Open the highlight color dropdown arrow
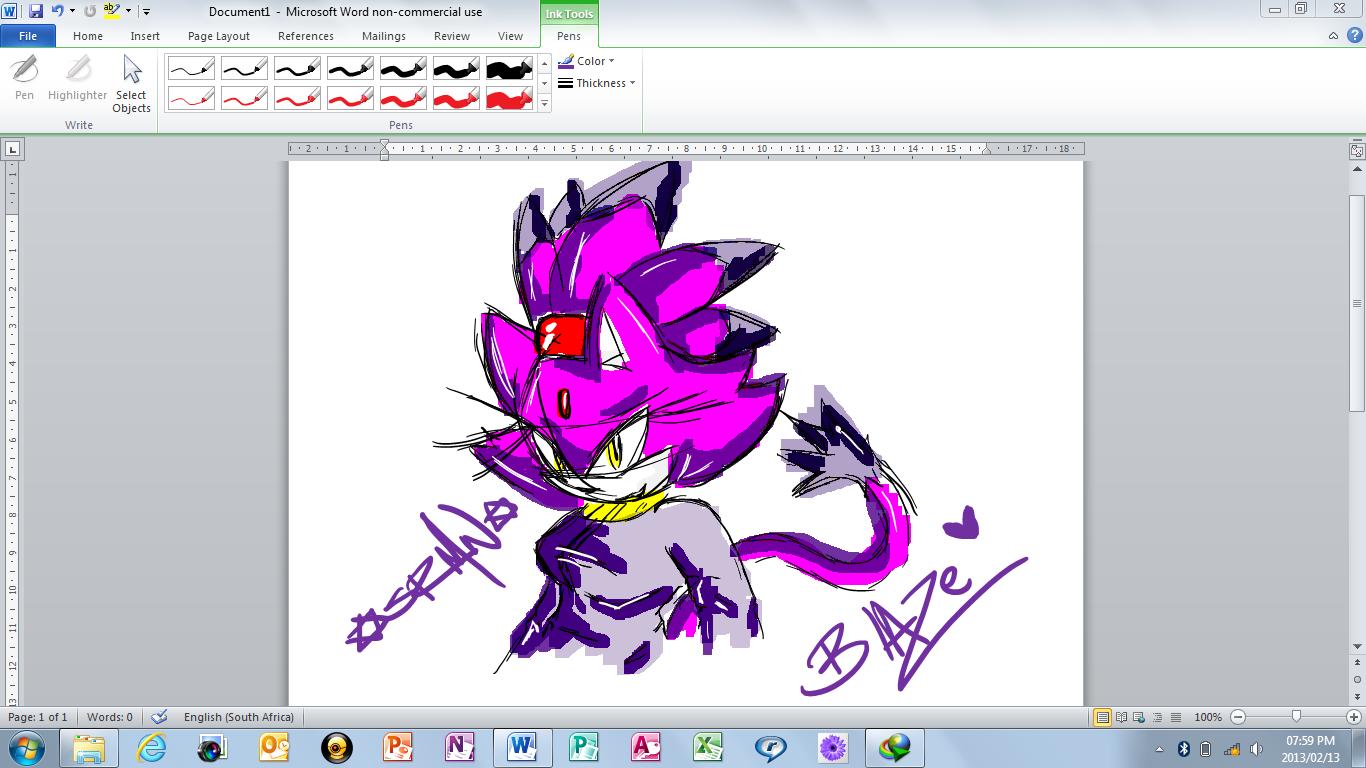 click(x=128, y=11)
